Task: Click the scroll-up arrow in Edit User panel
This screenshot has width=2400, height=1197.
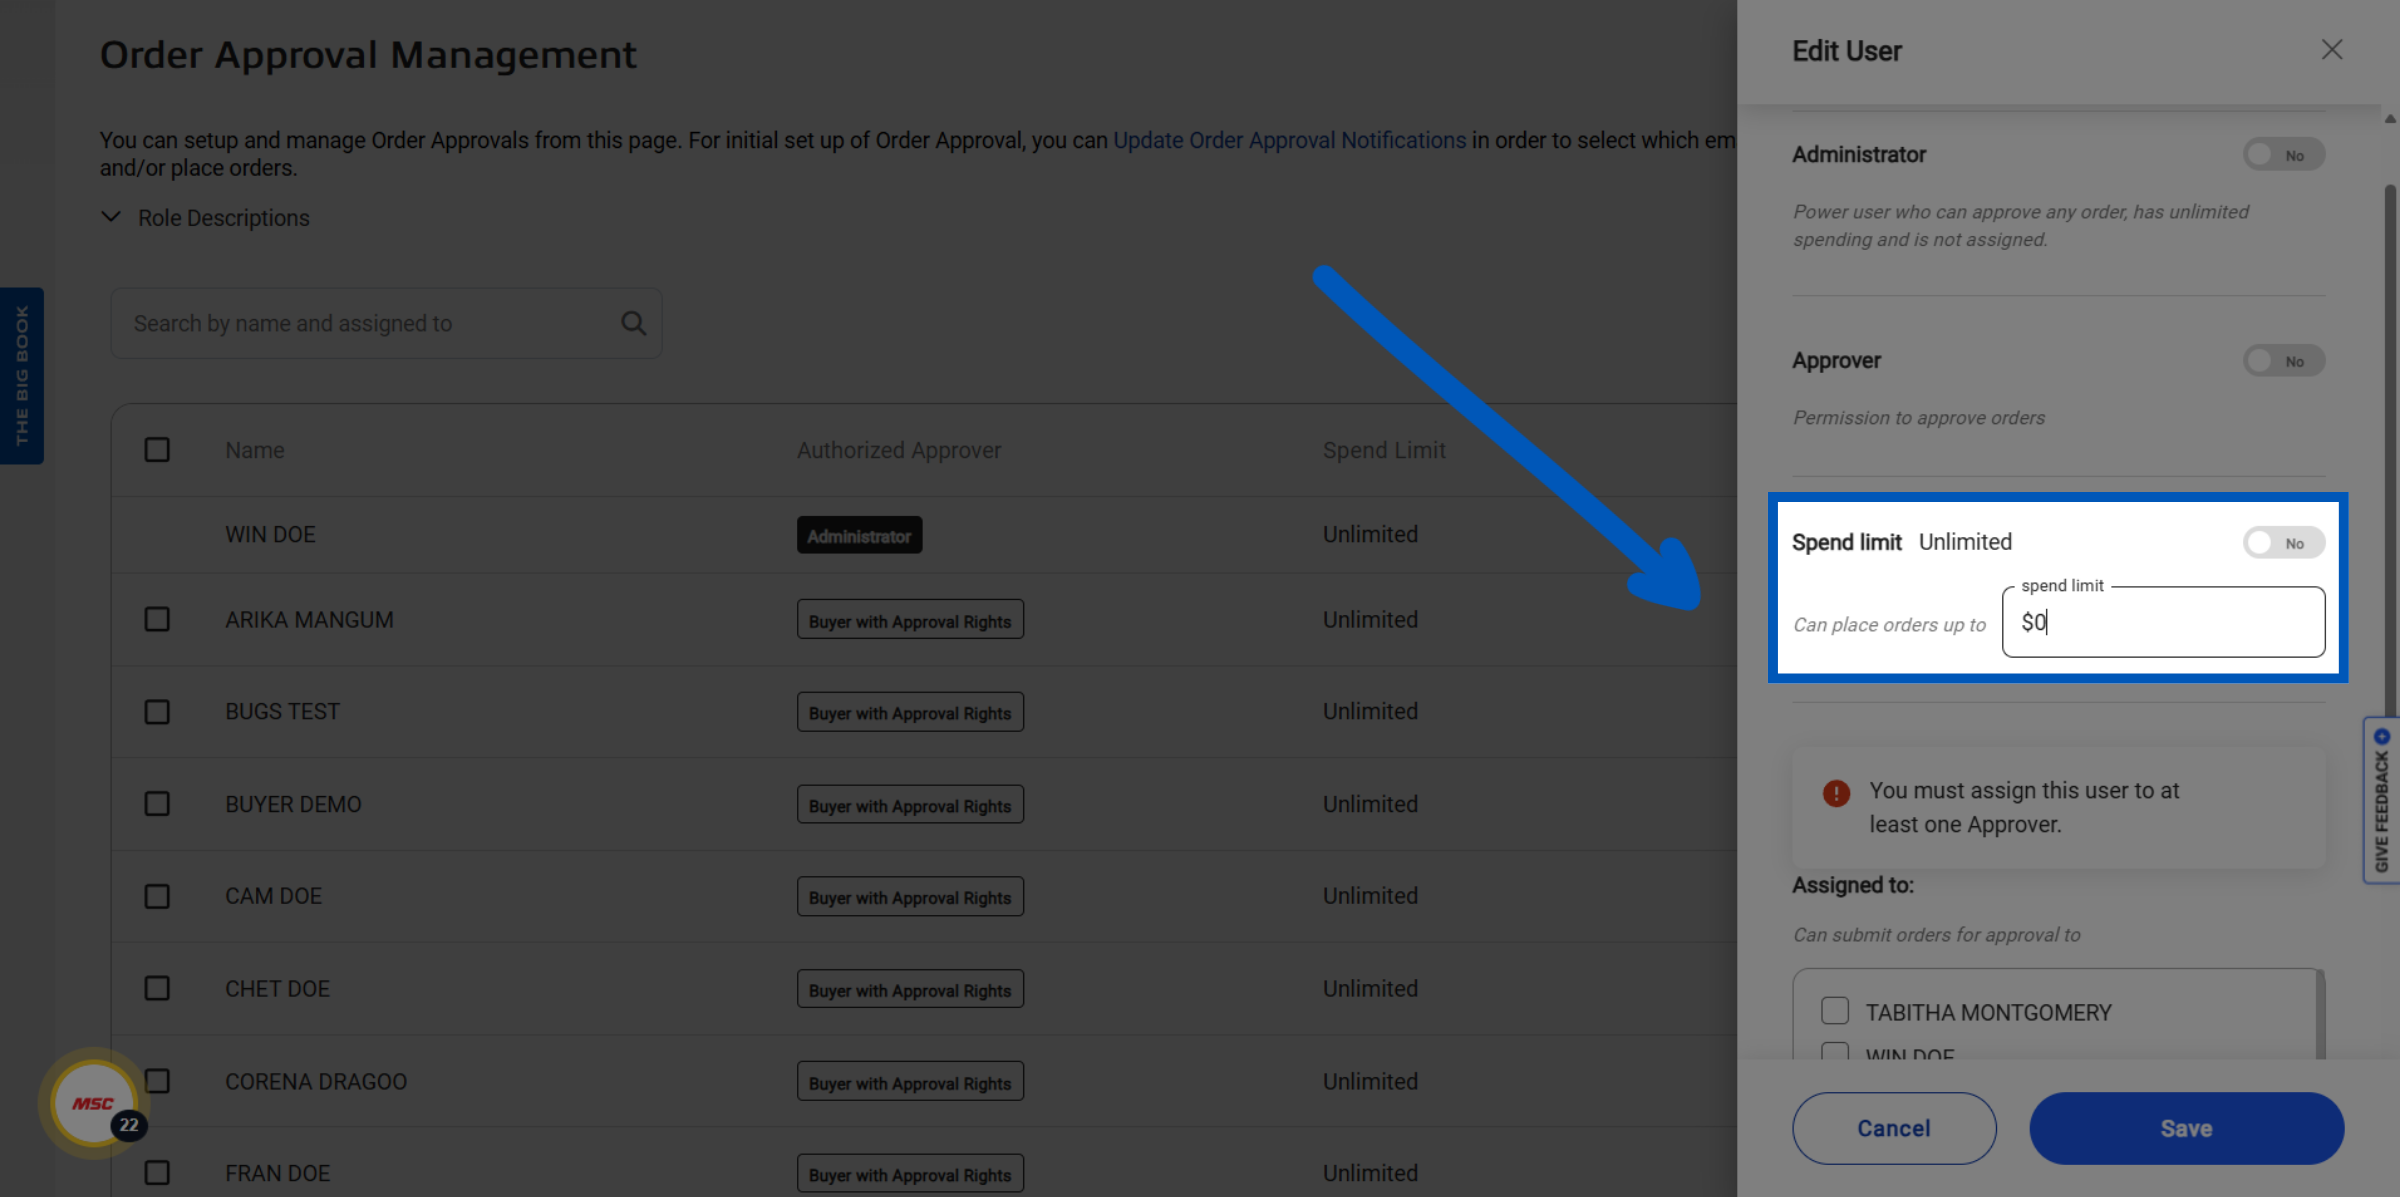Action: (x=2390, y=119)
